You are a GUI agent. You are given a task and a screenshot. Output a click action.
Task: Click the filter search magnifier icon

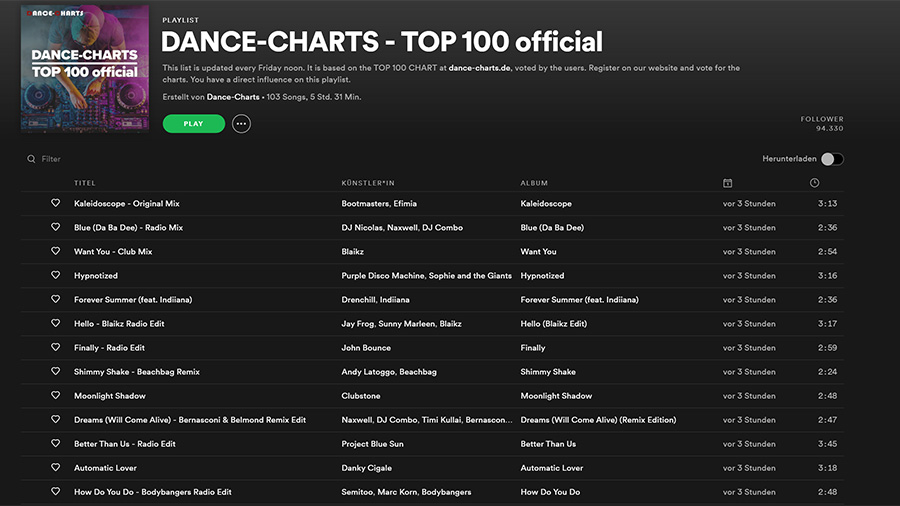(31, 159)
